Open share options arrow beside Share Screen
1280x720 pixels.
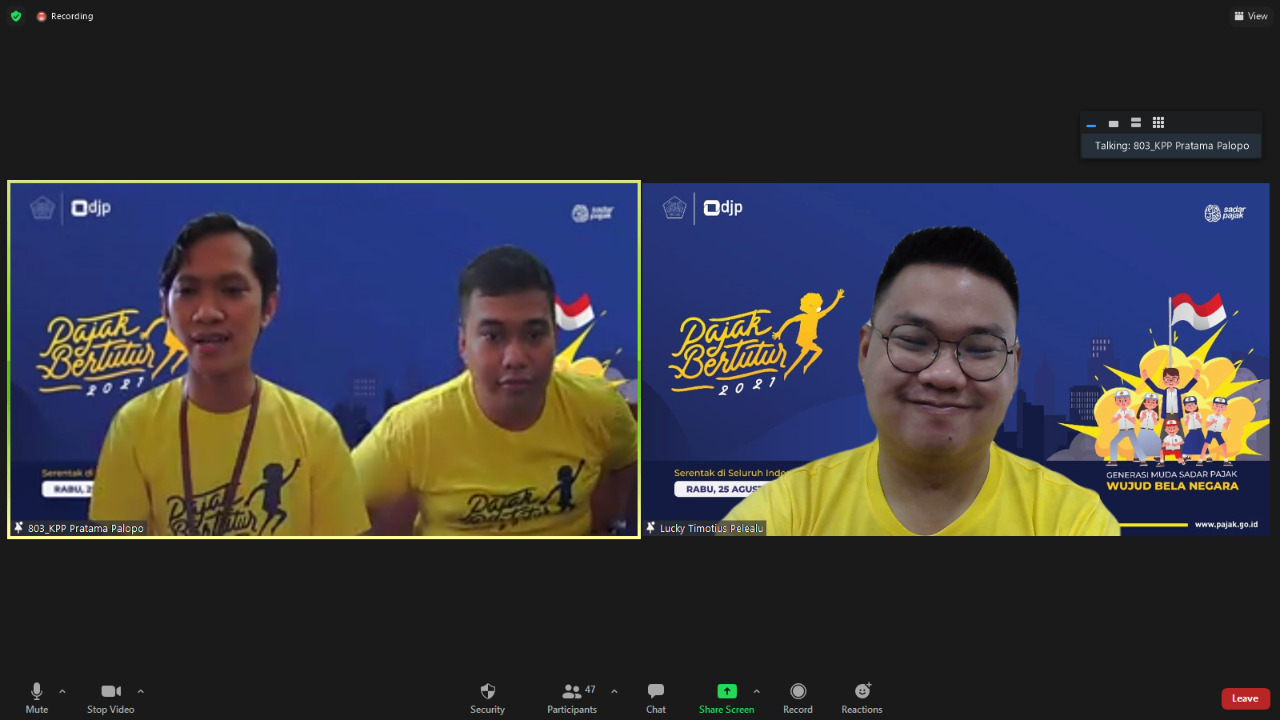756,691
